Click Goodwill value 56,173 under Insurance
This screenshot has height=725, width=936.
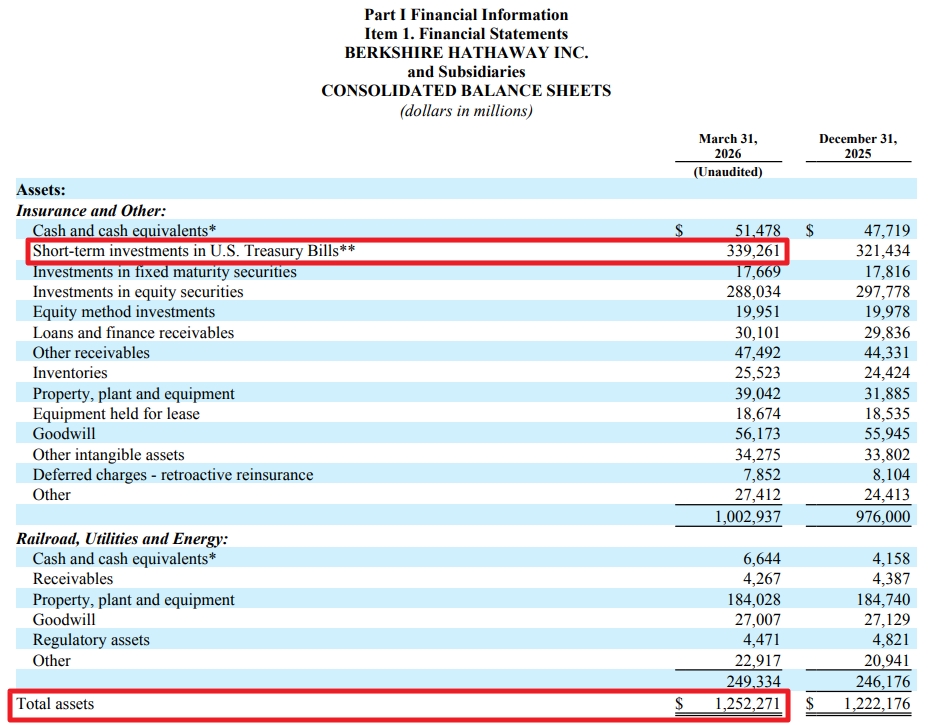758,434
